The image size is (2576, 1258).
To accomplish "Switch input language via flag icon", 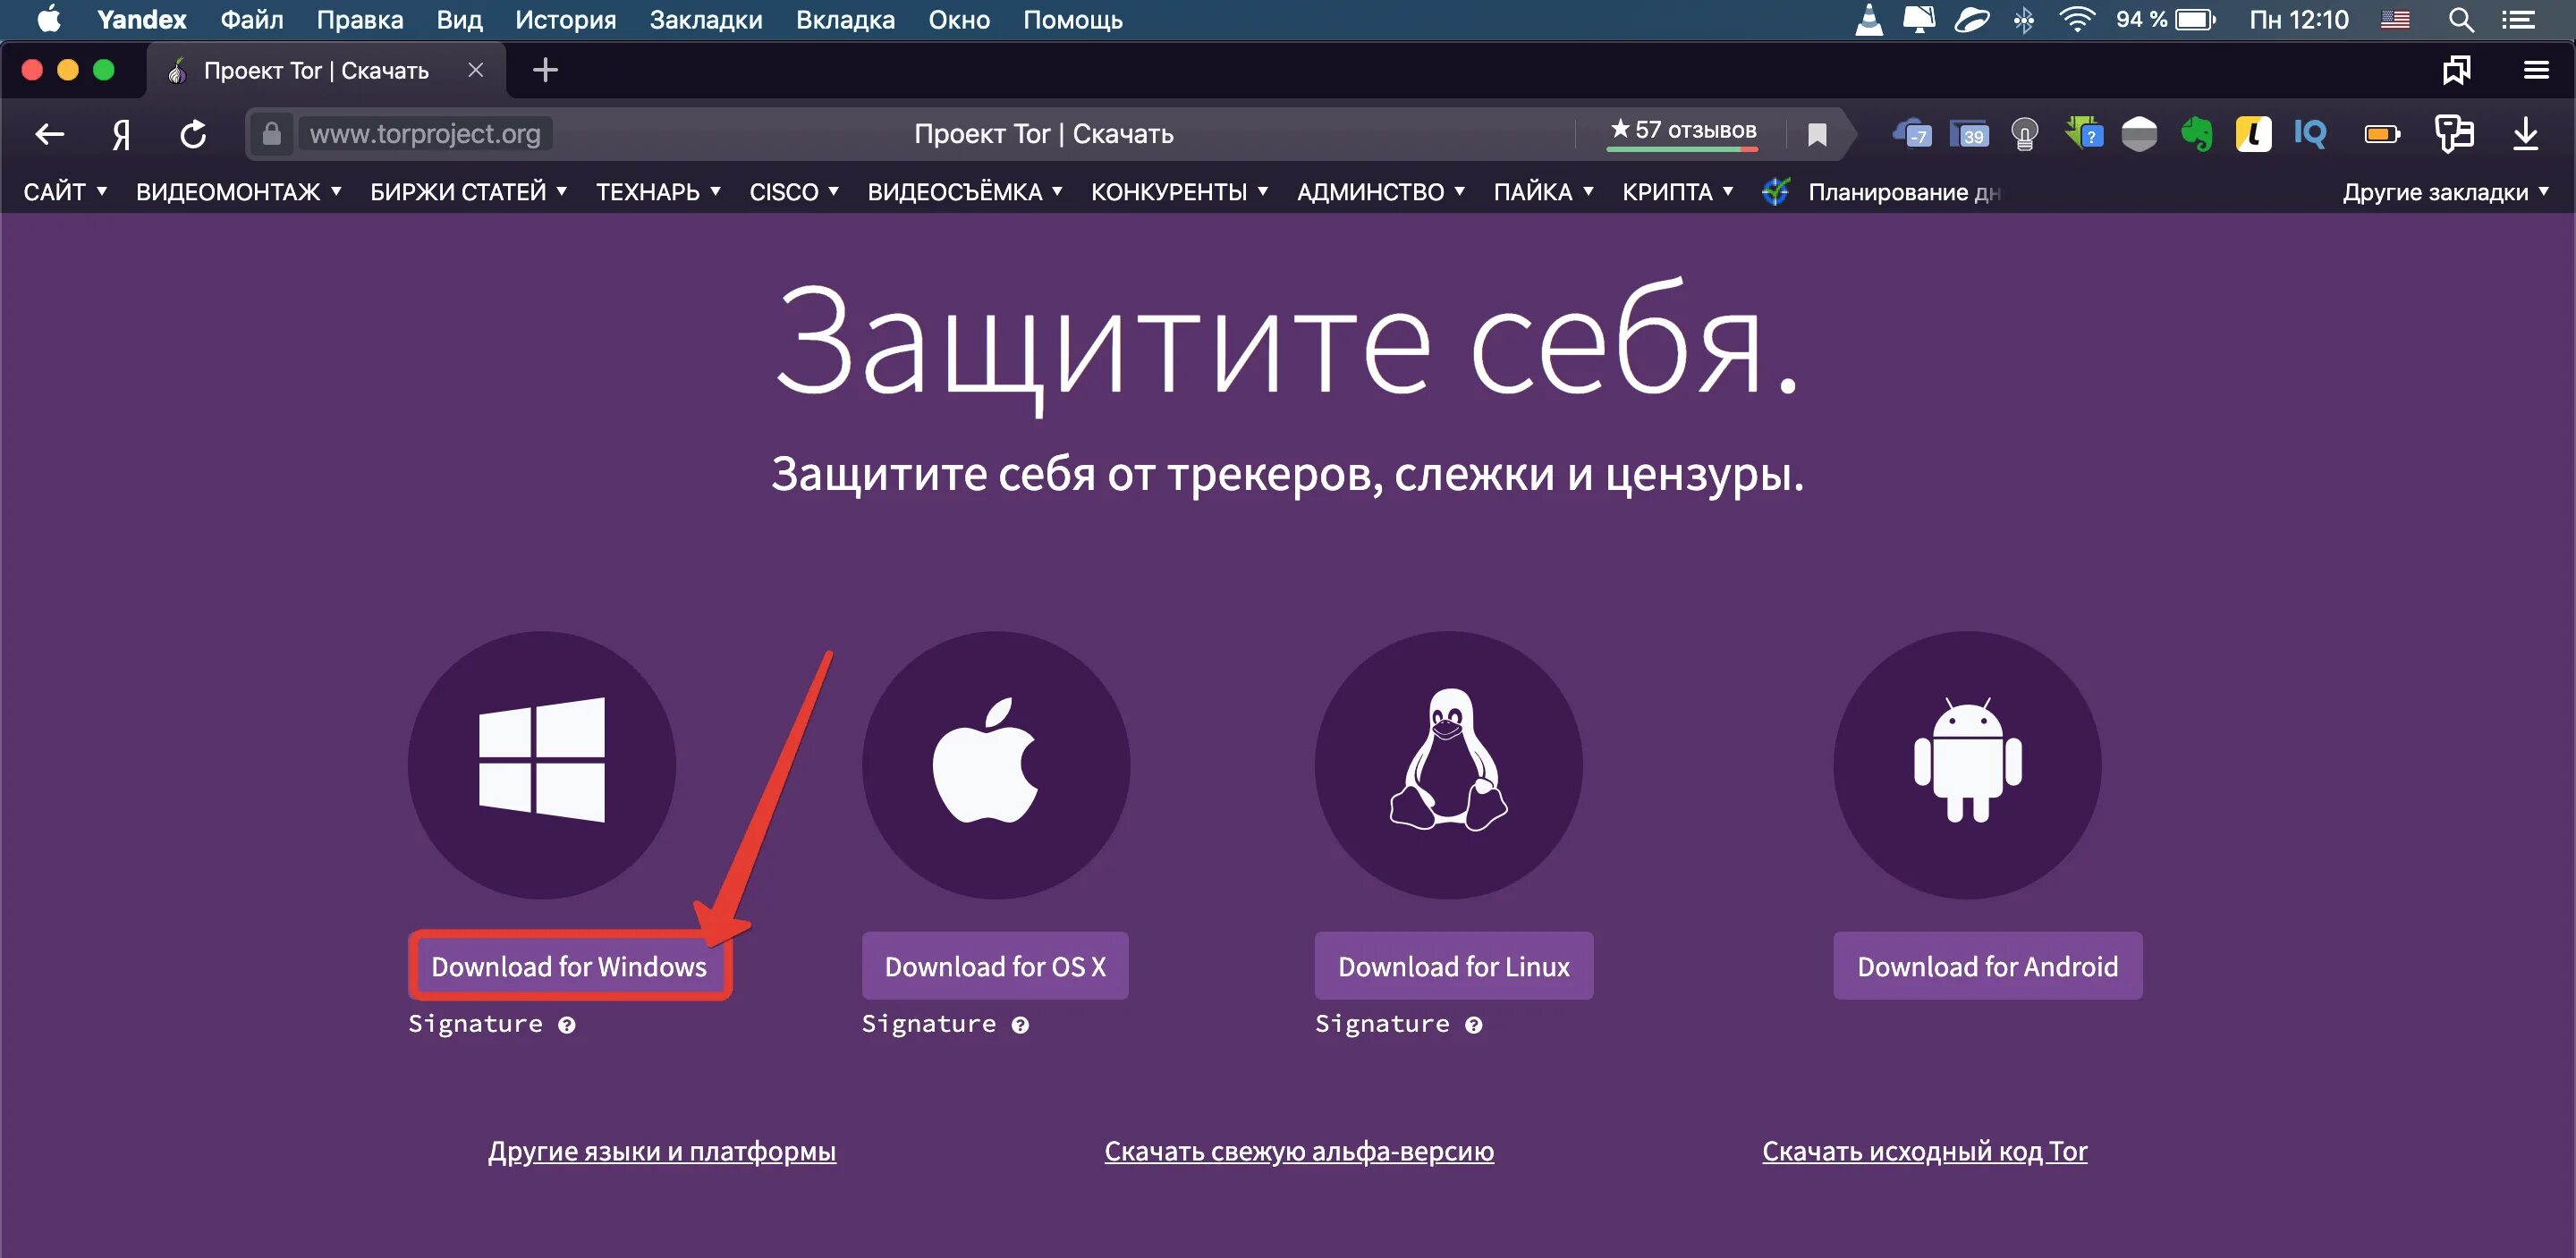I will (2395, 20).
